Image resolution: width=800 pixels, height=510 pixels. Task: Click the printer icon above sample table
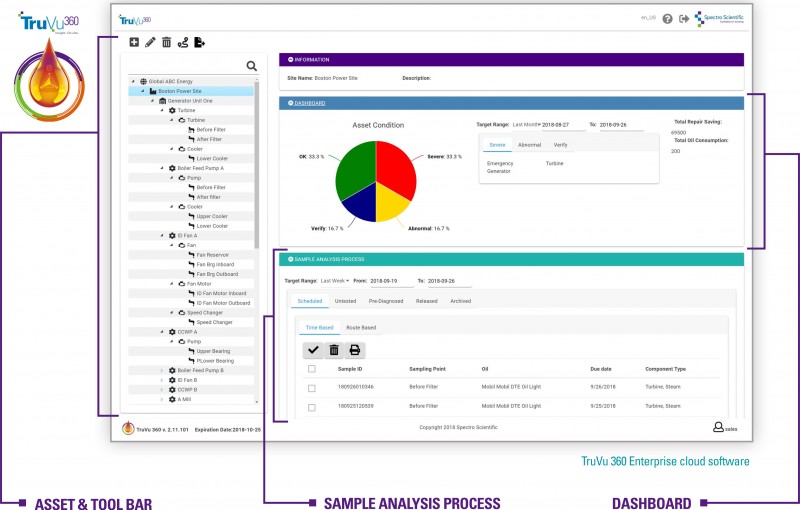click(x=355, y=350)
